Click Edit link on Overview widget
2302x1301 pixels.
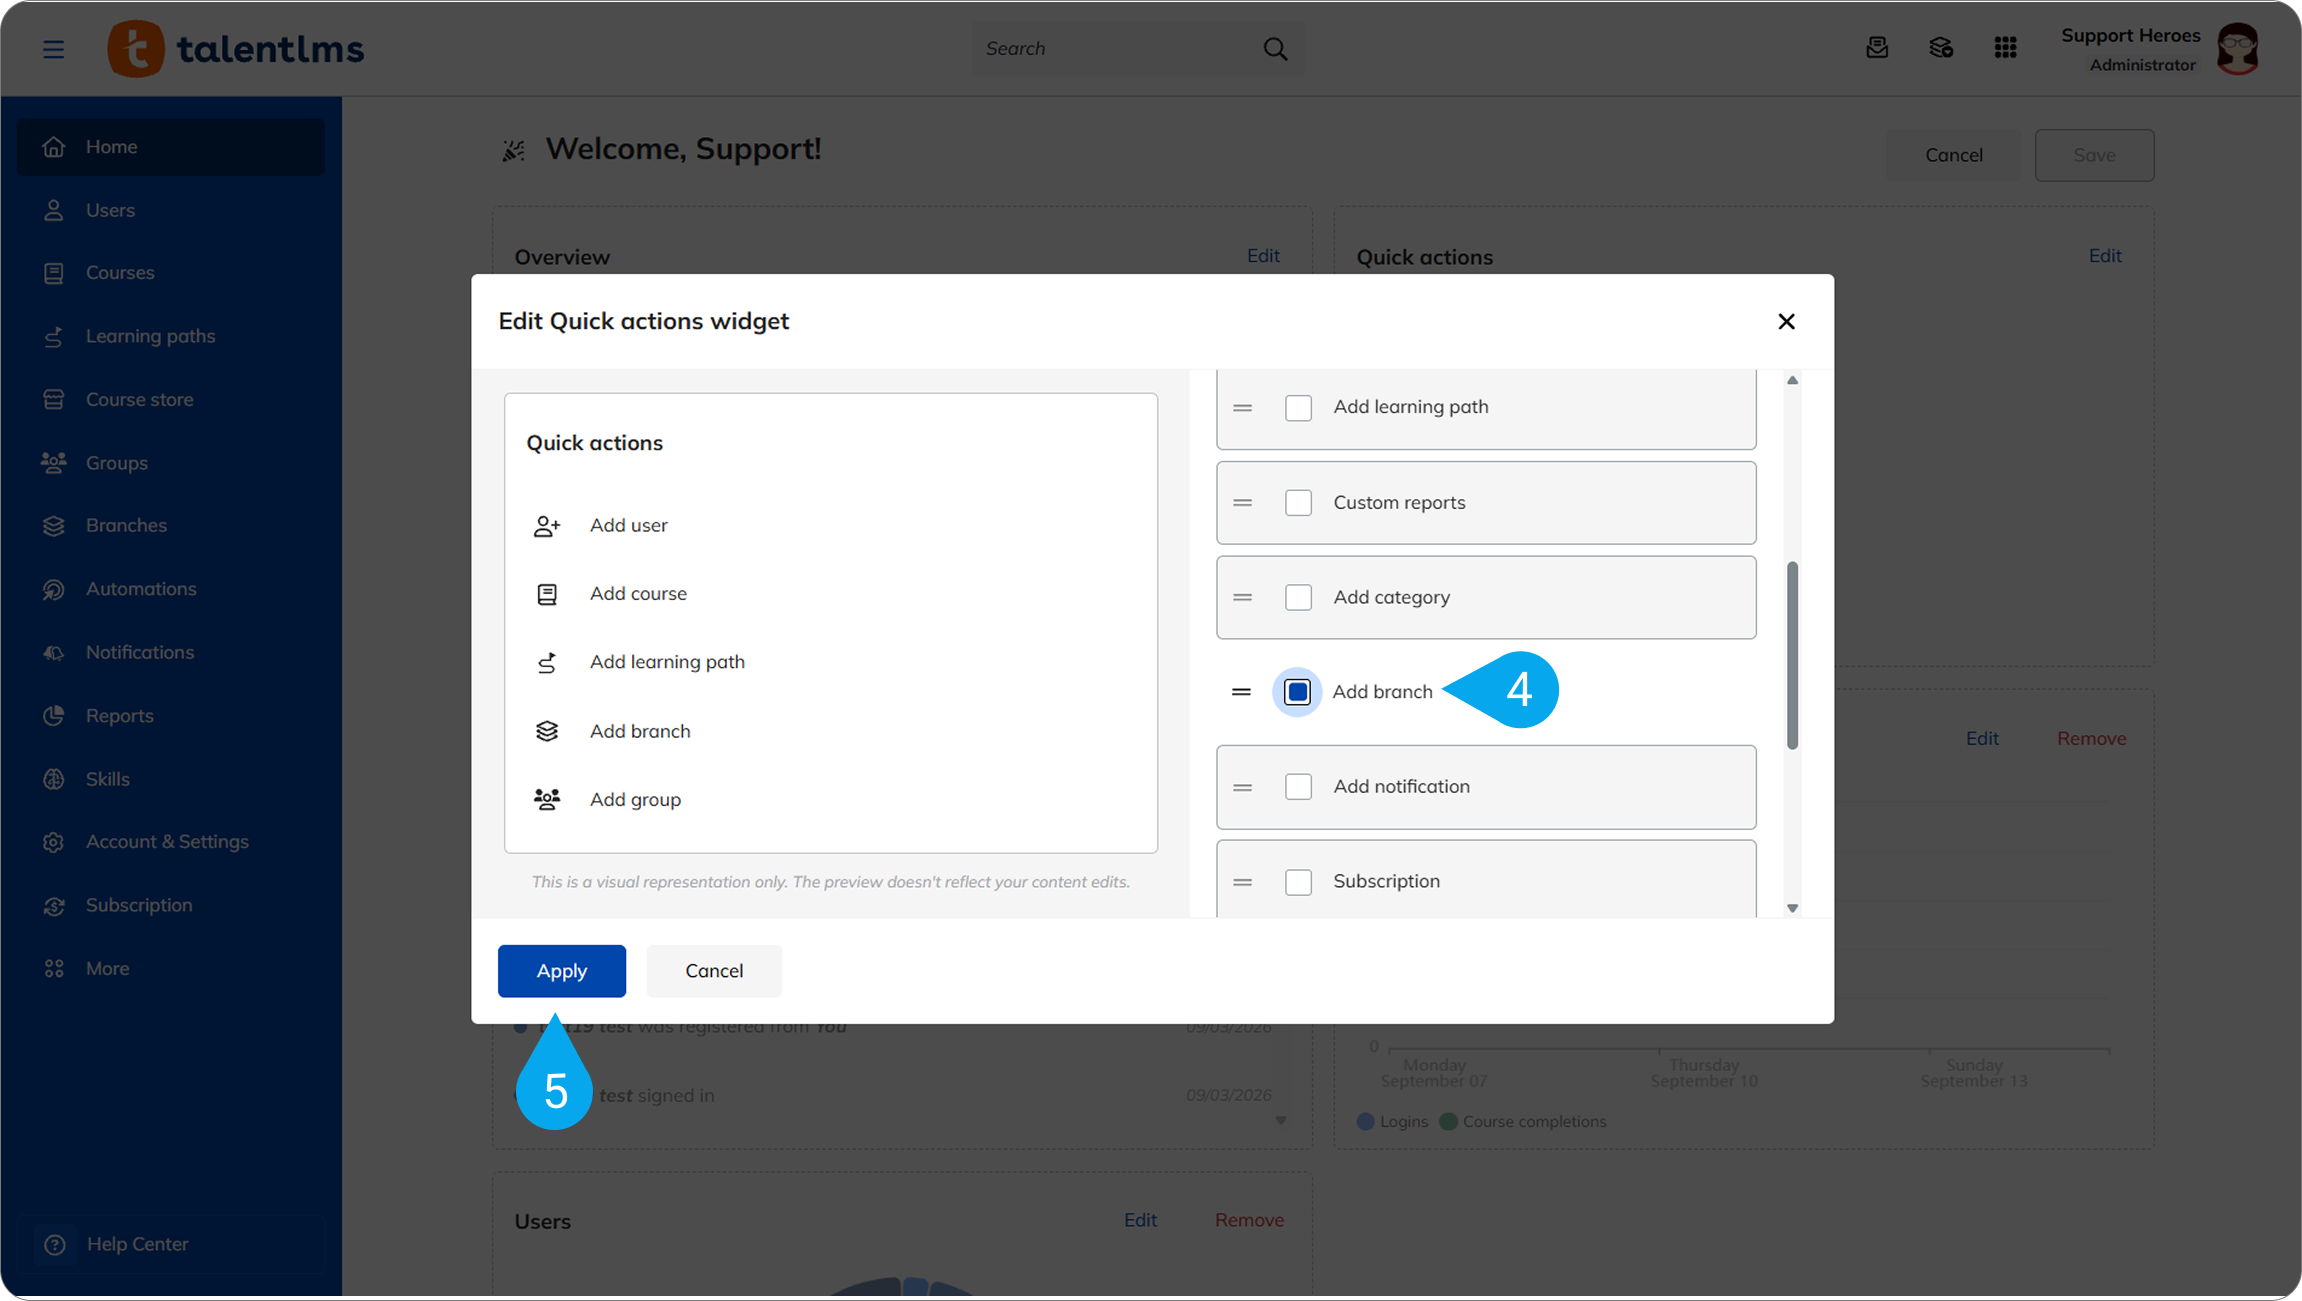[1263, 256]
